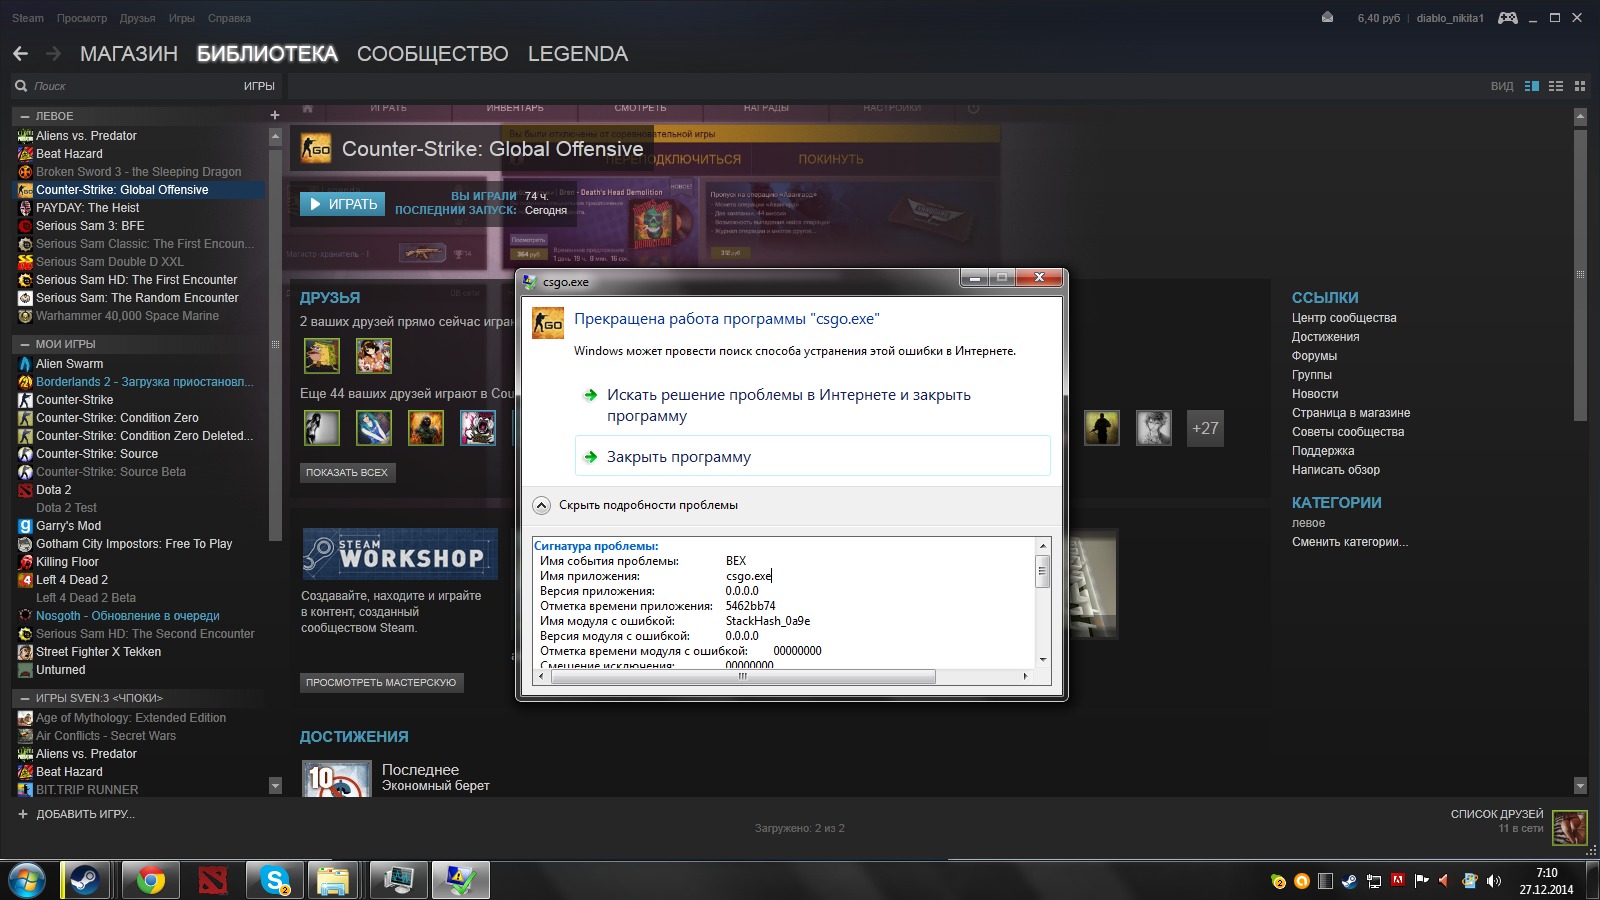The height and width of the screenshot is (900, 1600).
Task: Open Dota 2 taskbar icon
Action: pyautogui.click(x=213, y=880)
